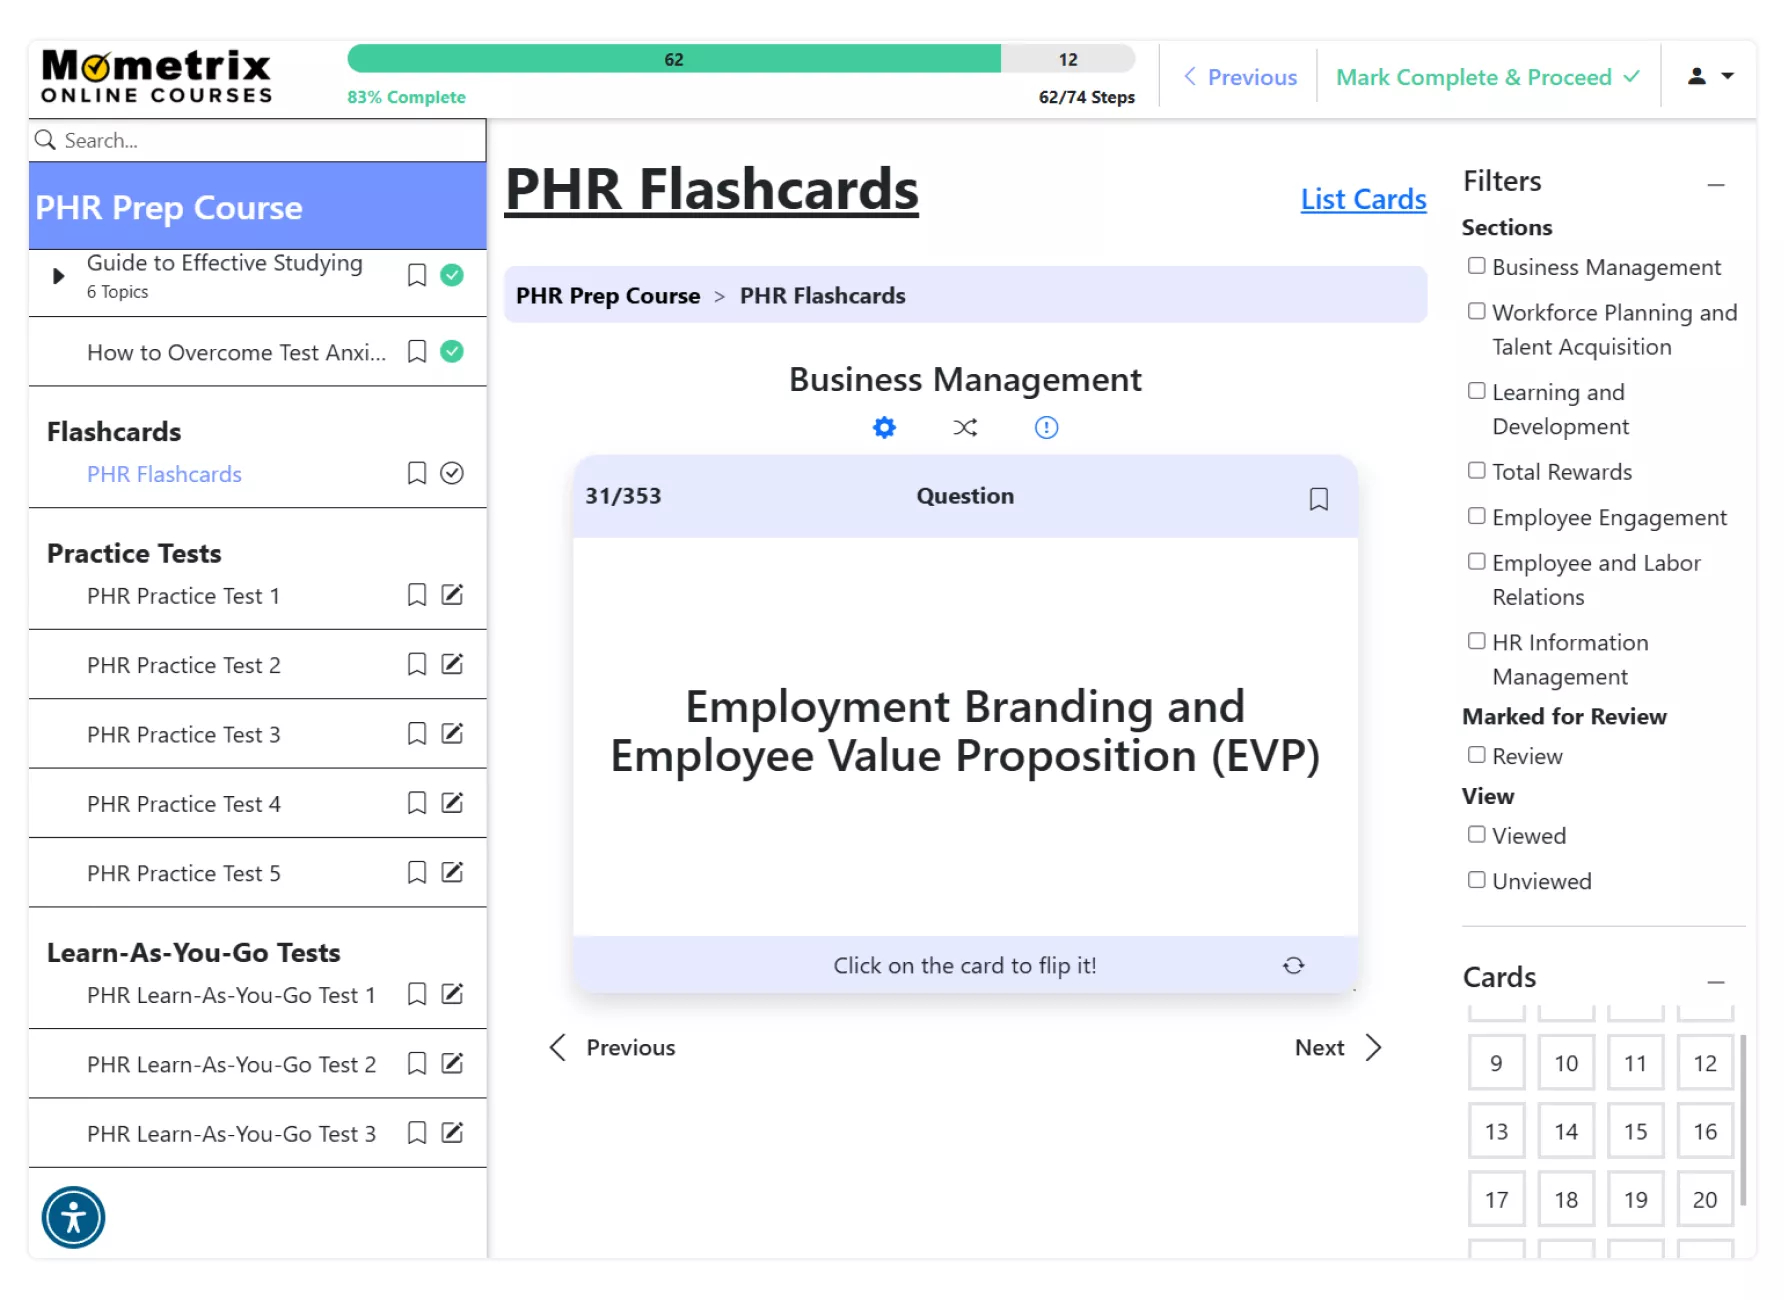Expand Guide to Effective Studying topics
This screenshot has height=1300, width=1784.
point(58,276)
